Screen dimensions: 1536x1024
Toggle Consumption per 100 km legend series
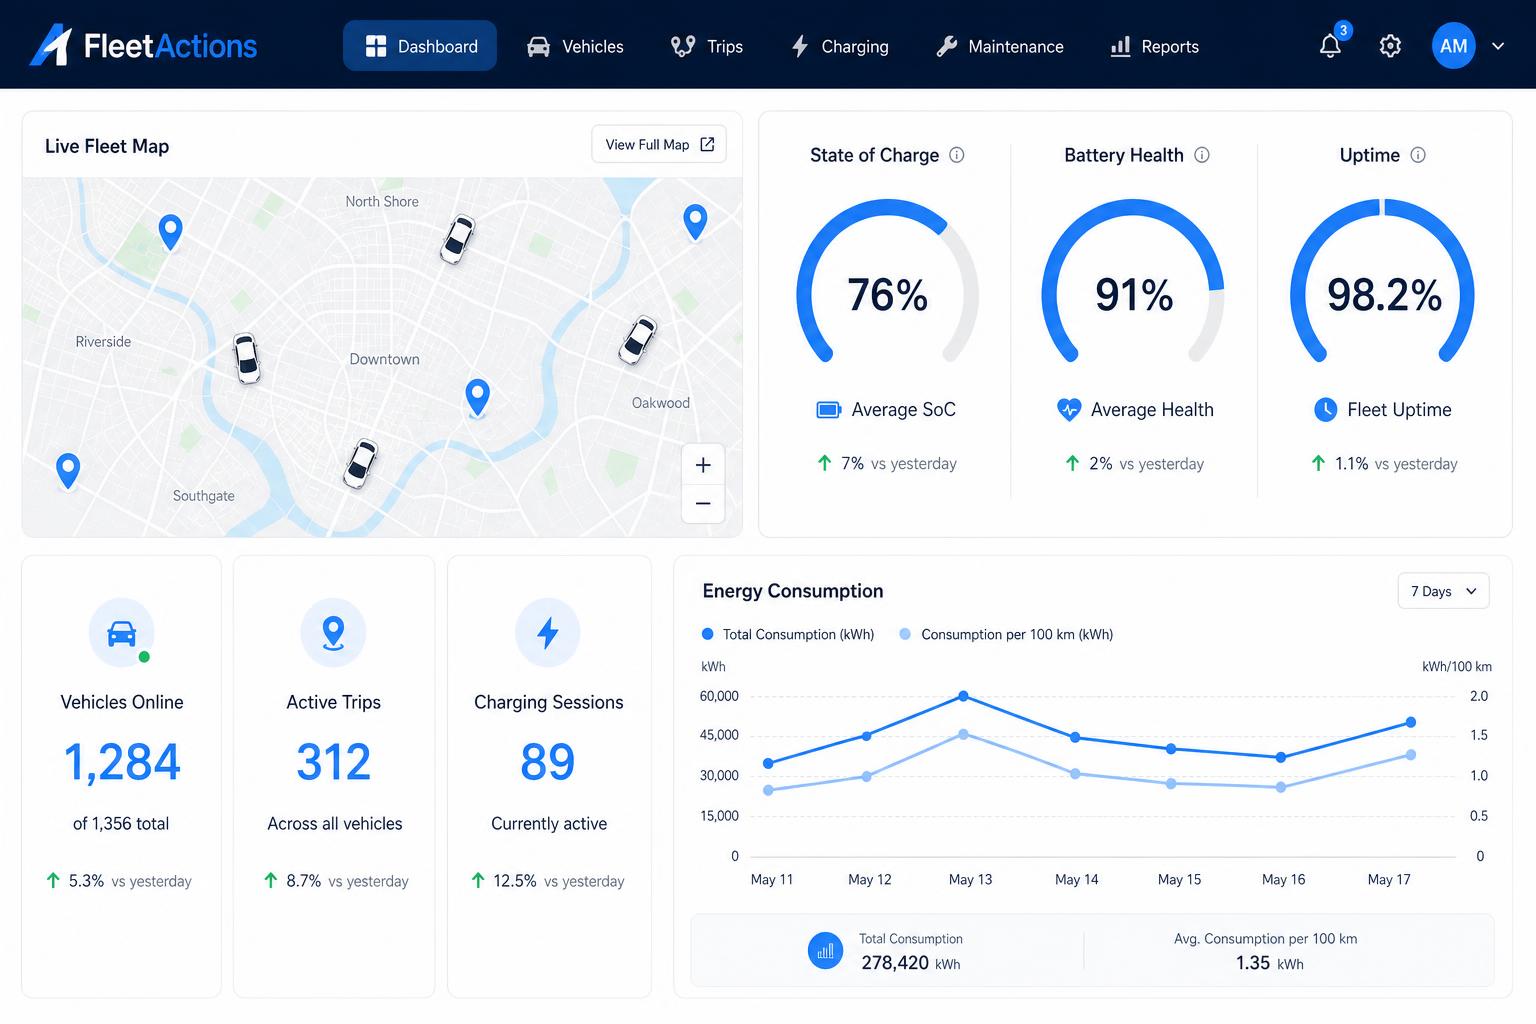pos(1006,634)
